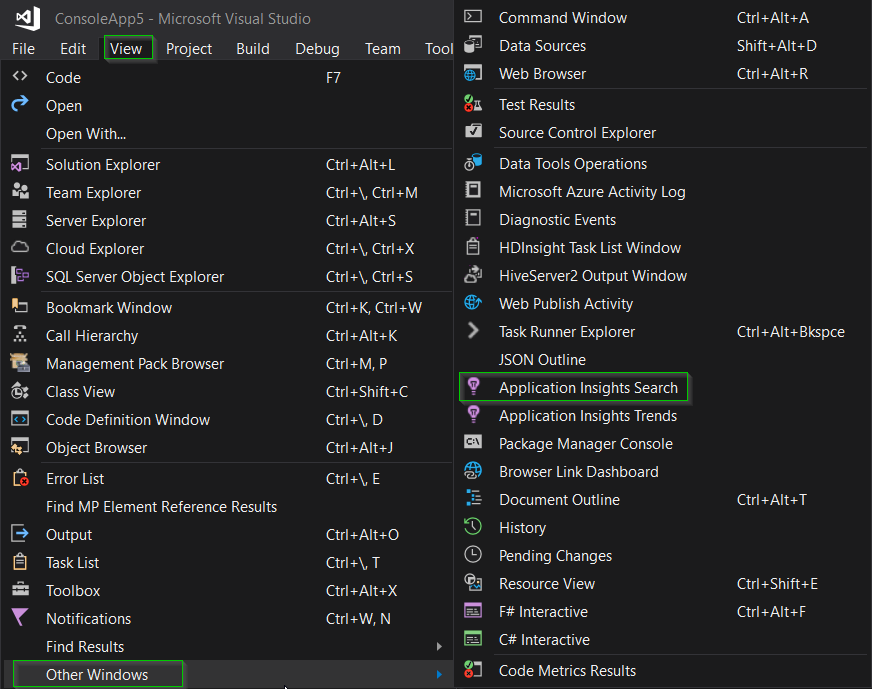Image resolution: width=872 pixels, height=689 pixels.
Task: Click the Solution Explorer icon
Action: [20, 163]
